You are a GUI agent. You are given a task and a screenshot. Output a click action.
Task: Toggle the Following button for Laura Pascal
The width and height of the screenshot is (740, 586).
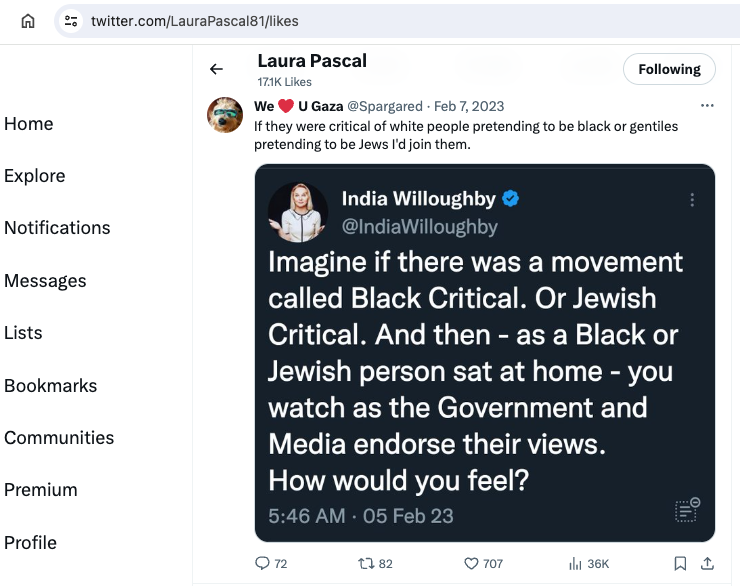click(669, 69)
